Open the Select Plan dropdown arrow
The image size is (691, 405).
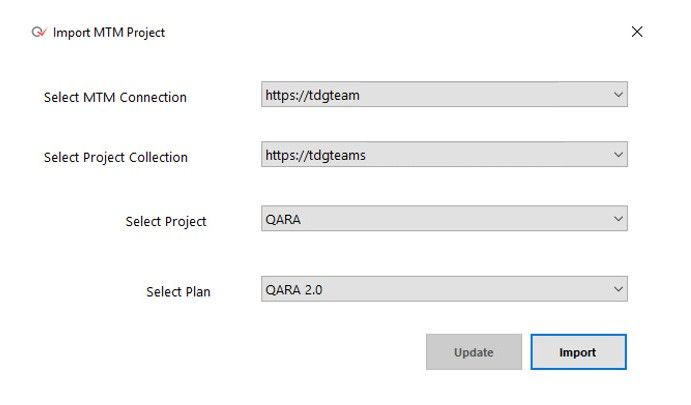coord(618,289)
